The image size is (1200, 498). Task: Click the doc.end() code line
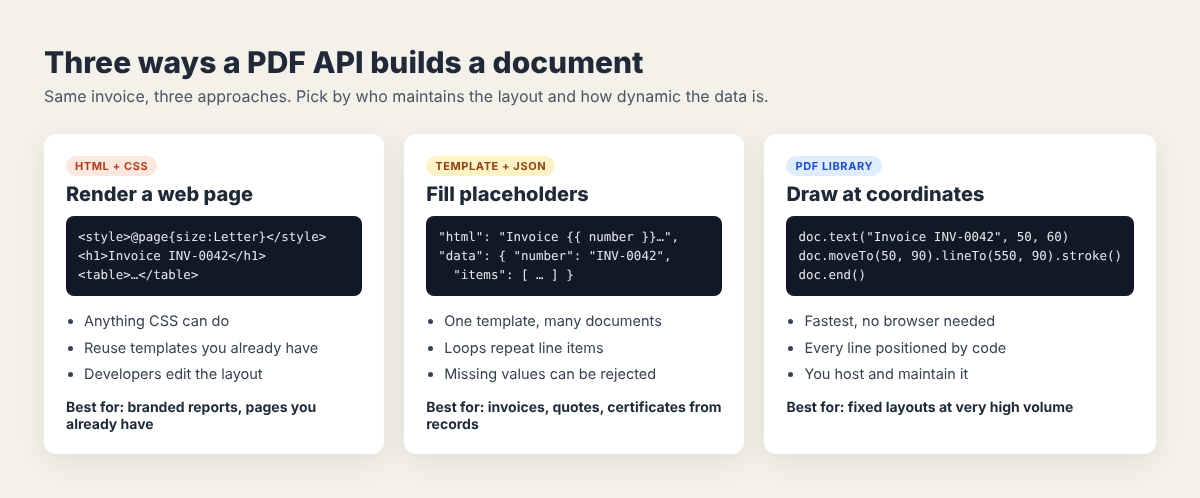(832, 274)
